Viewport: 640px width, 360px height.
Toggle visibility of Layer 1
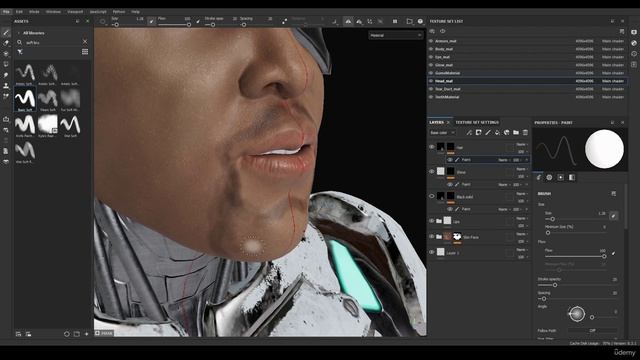click(x=432, y=252)
